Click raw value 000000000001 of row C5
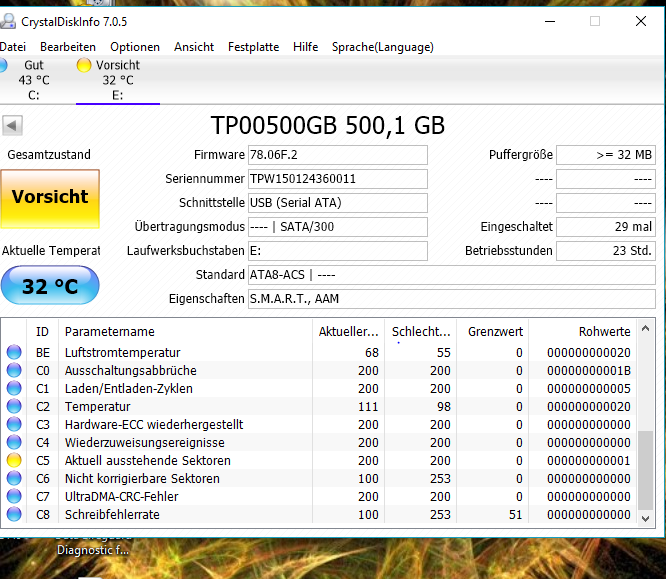This screenshot has height=579, width=666. 589,460
